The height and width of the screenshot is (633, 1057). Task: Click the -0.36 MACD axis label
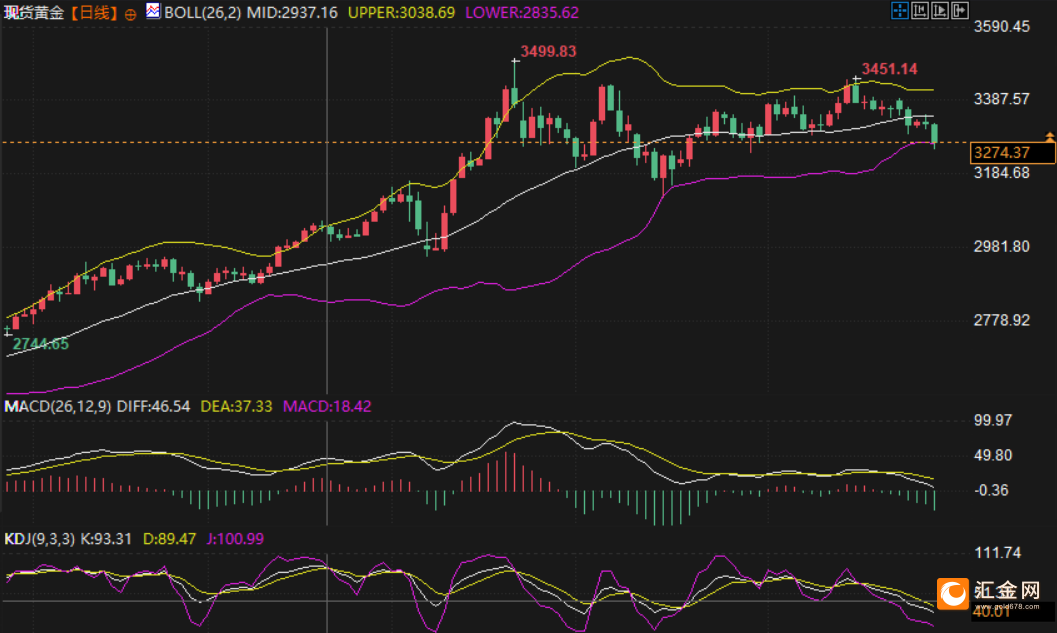point(992,491)
